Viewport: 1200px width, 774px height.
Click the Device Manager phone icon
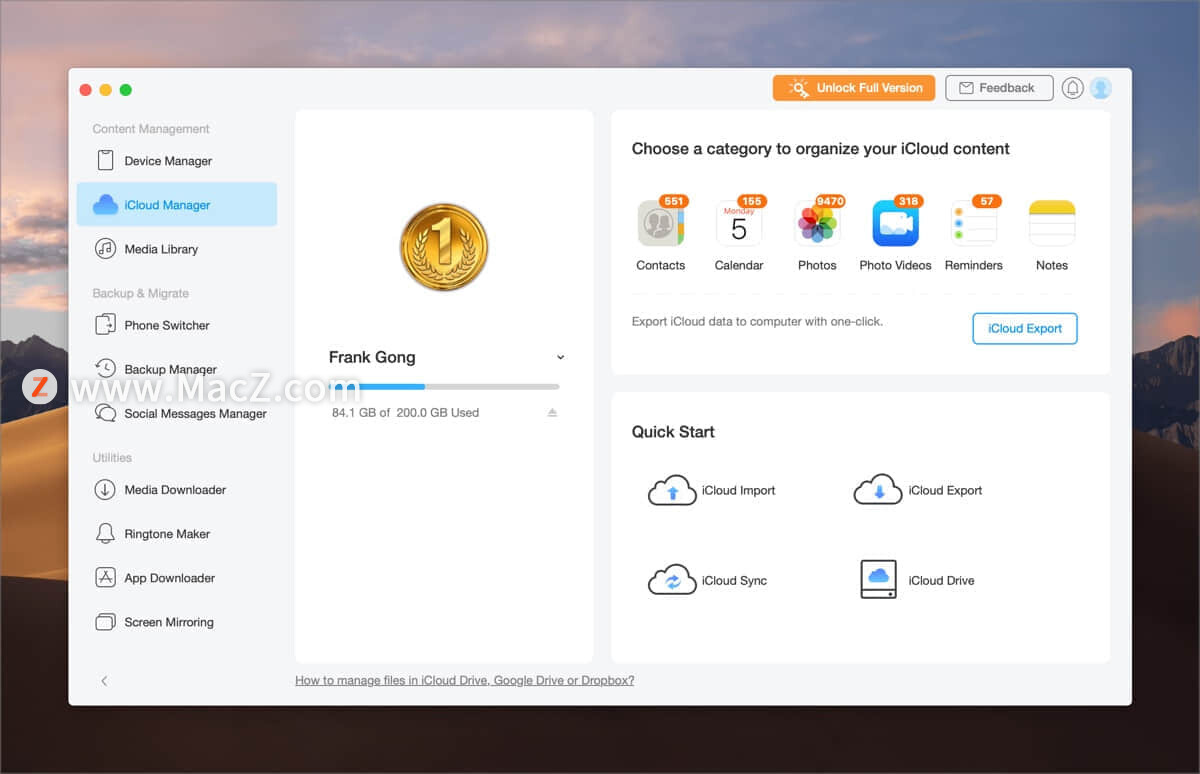click(105, 161)
